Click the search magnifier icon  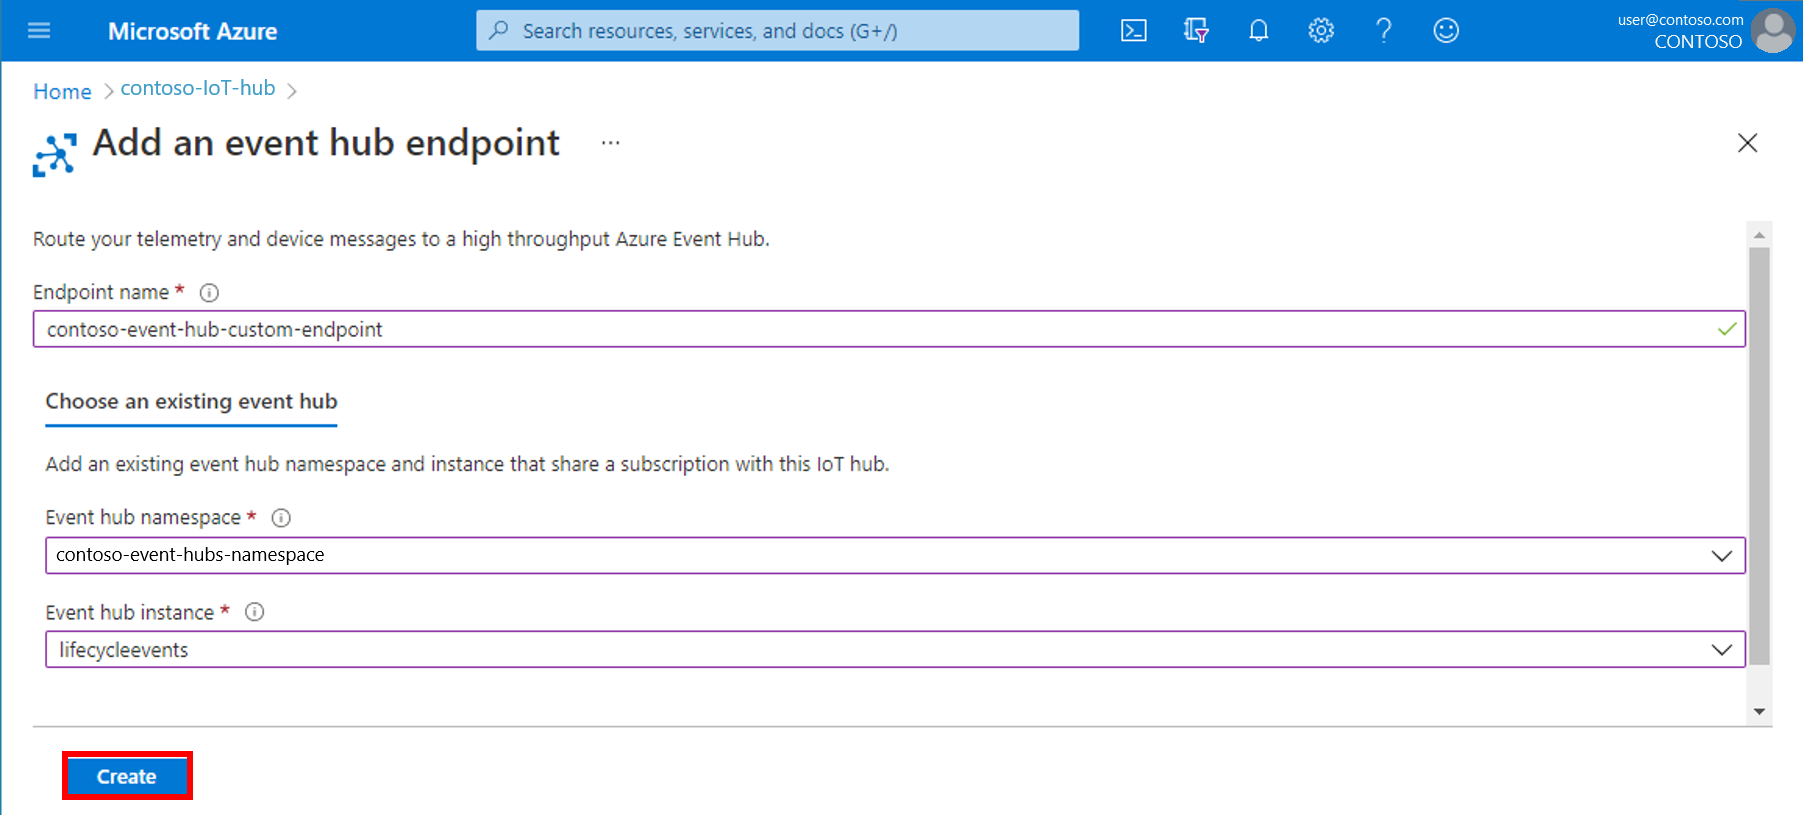click(498, 31)
